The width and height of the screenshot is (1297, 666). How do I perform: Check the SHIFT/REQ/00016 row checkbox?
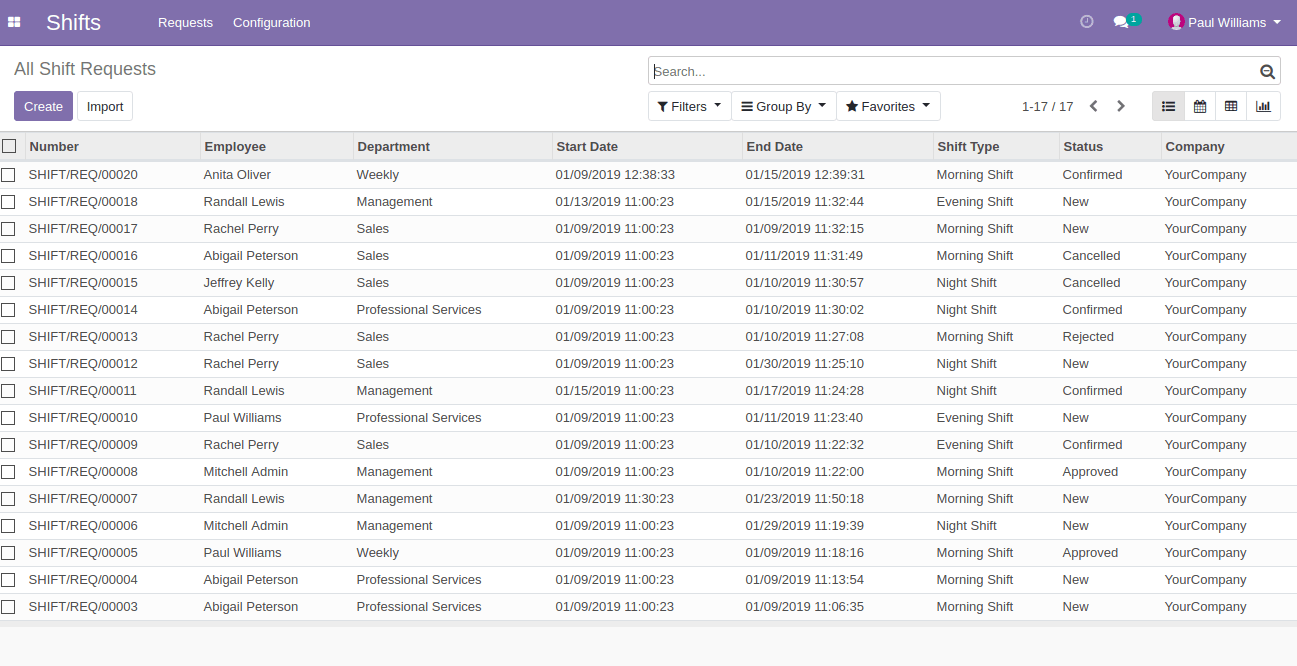point(8,256)
